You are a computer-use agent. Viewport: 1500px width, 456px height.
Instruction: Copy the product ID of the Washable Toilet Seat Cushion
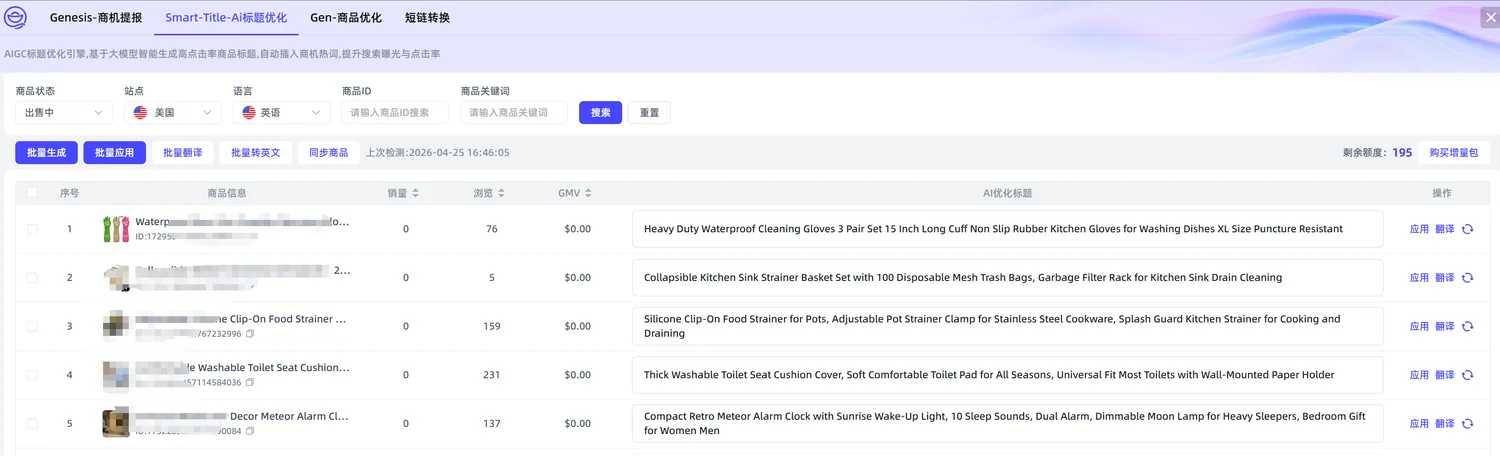[x=250, y=382]
